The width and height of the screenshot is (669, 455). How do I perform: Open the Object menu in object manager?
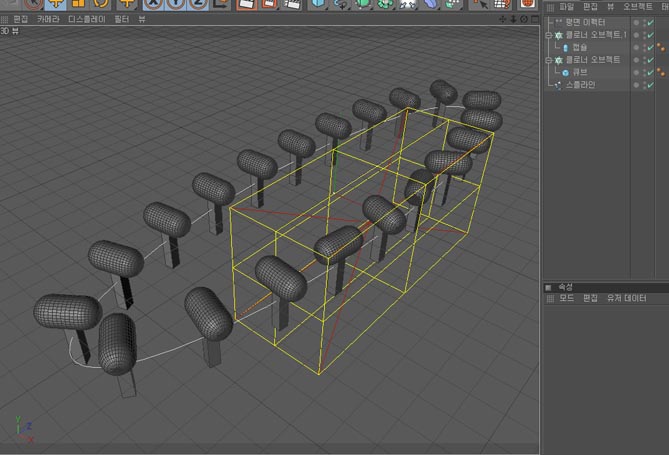[x=637, y=7]
